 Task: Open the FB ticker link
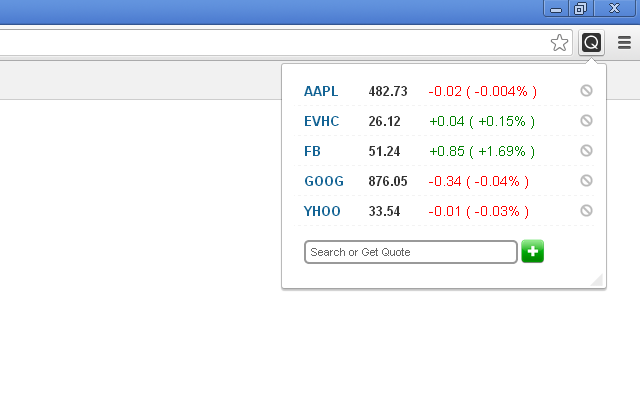pos(312,151)
